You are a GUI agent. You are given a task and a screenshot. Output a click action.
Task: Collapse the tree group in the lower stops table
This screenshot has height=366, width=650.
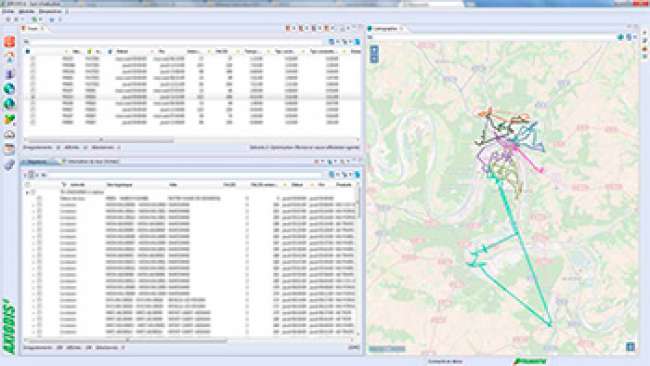(x=27, y=192)
